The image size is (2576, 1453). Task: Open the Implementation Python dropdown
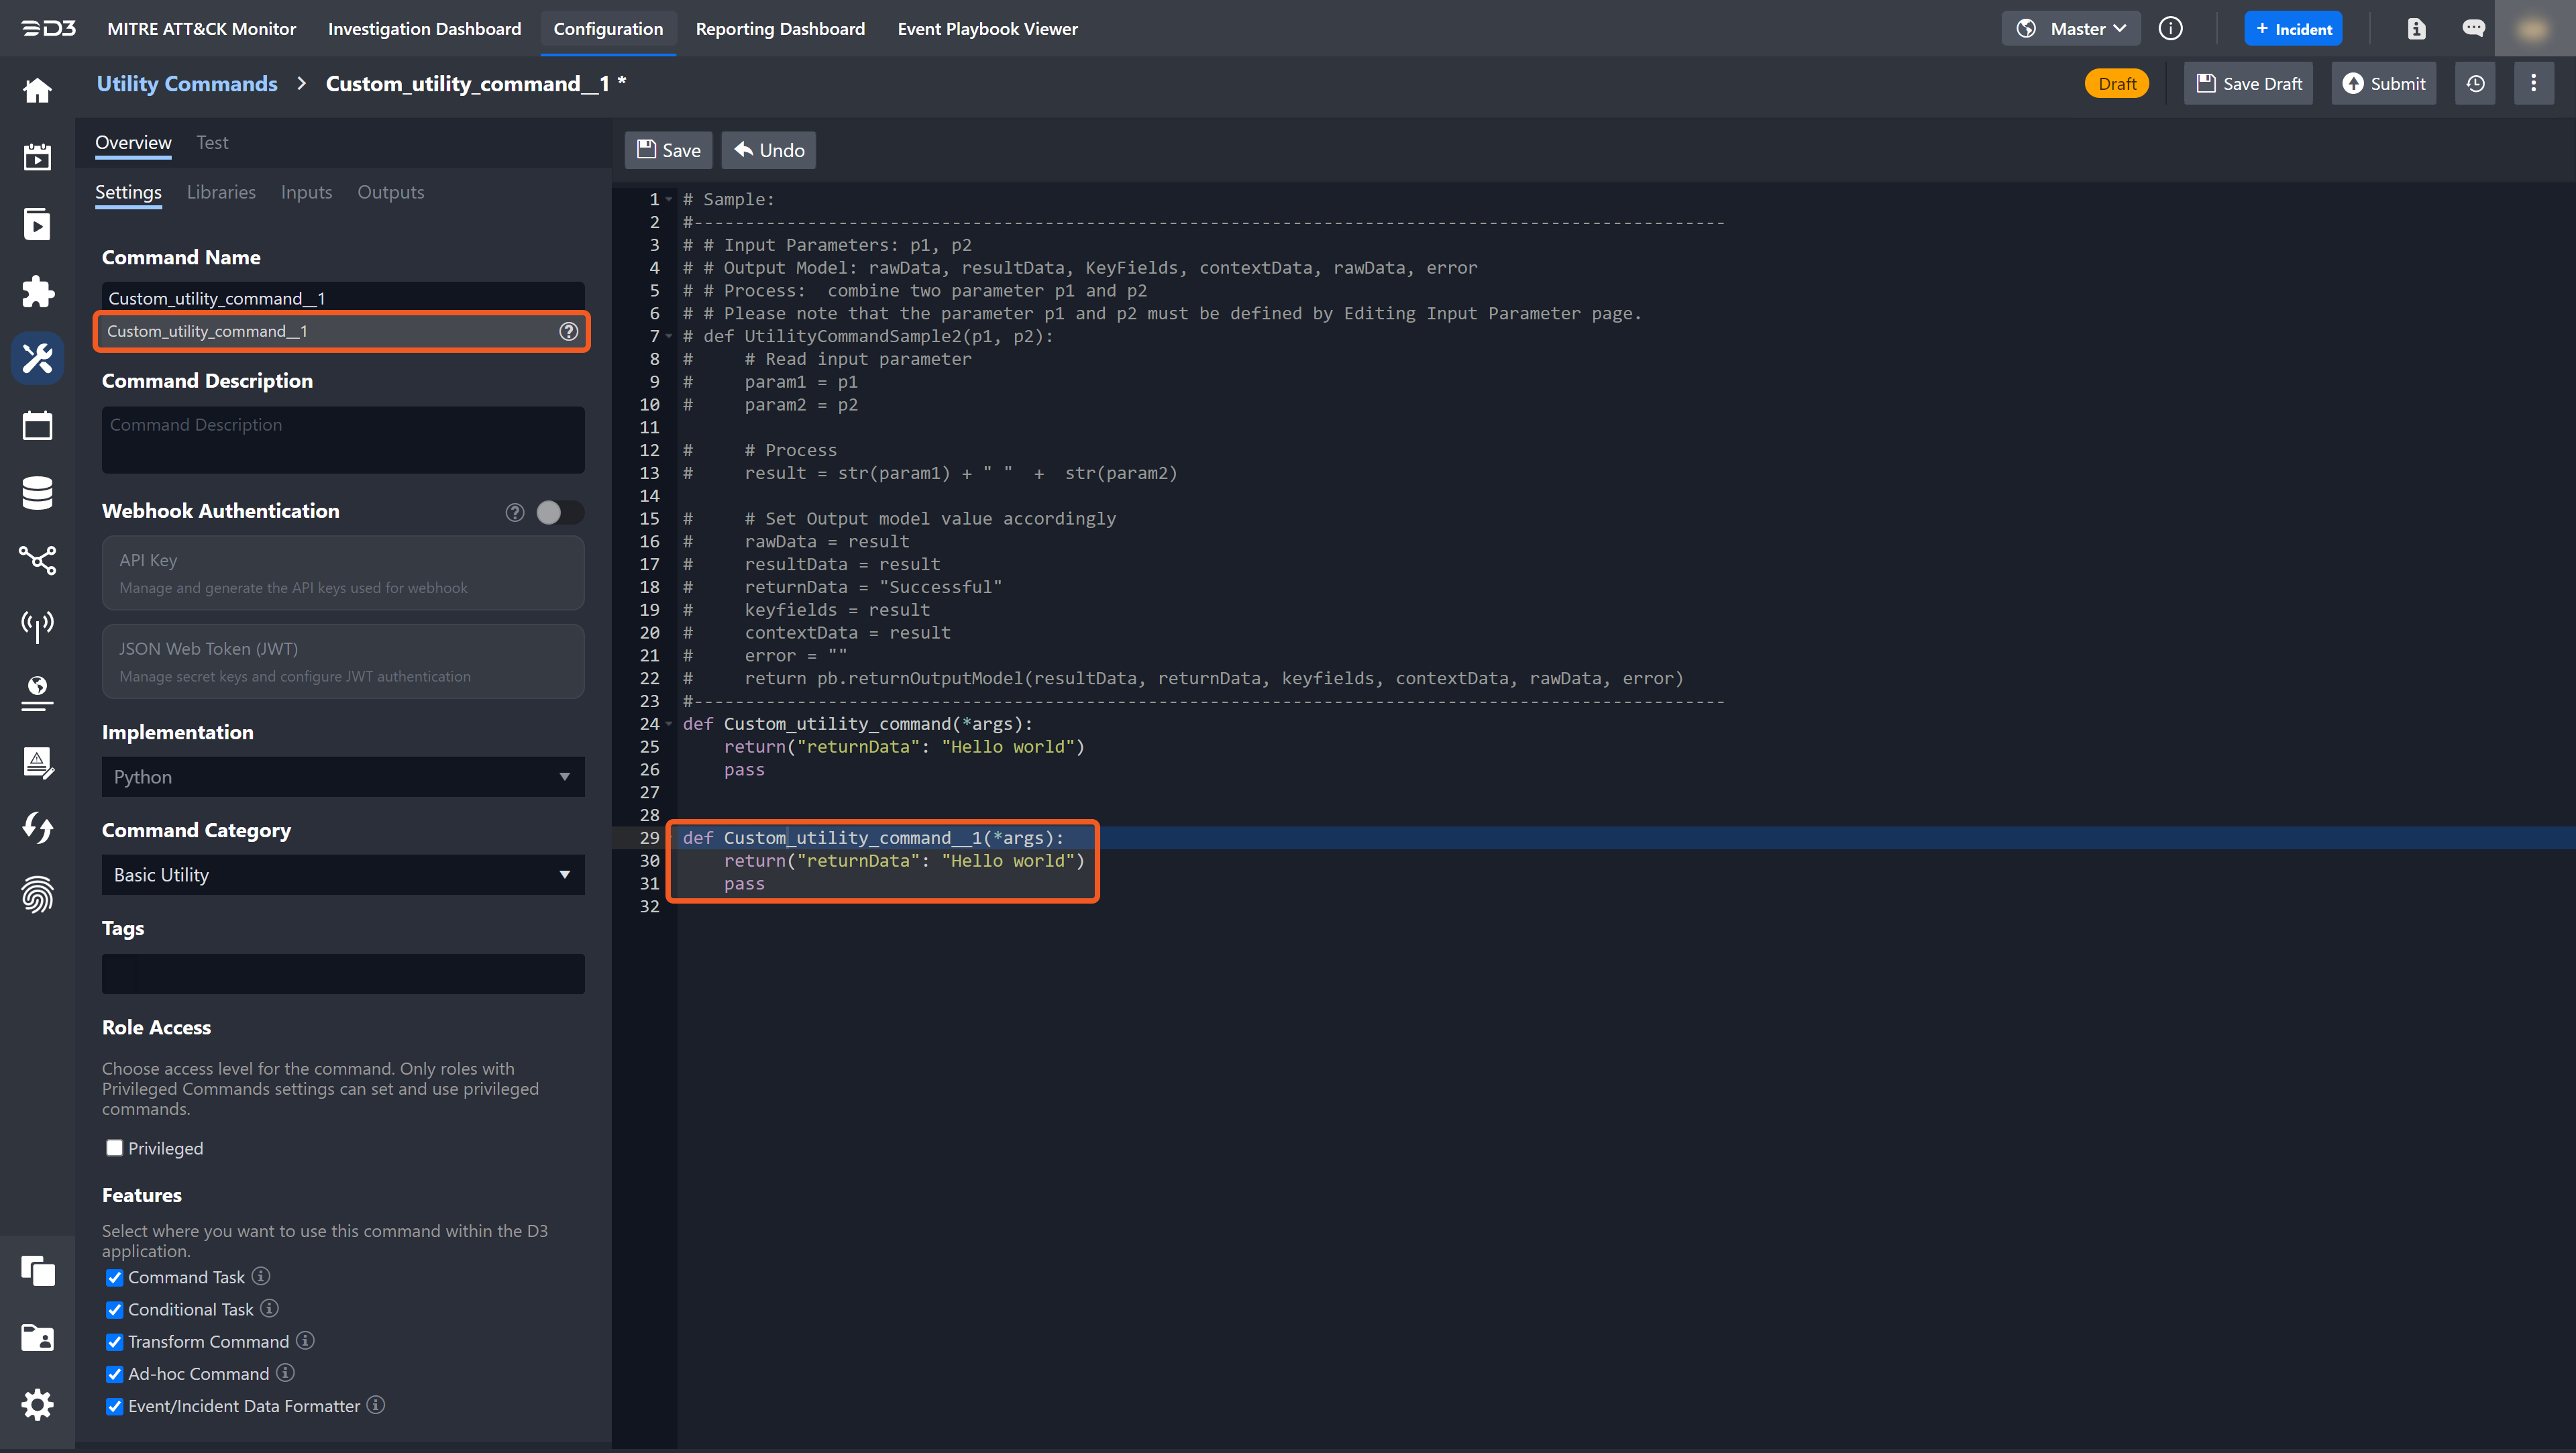[342, 777]
